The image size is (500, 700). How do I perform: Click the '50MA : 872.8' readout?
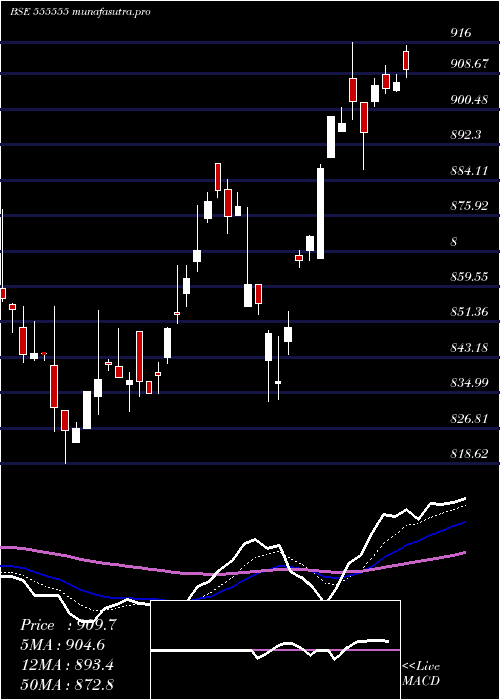pos(67,684)
